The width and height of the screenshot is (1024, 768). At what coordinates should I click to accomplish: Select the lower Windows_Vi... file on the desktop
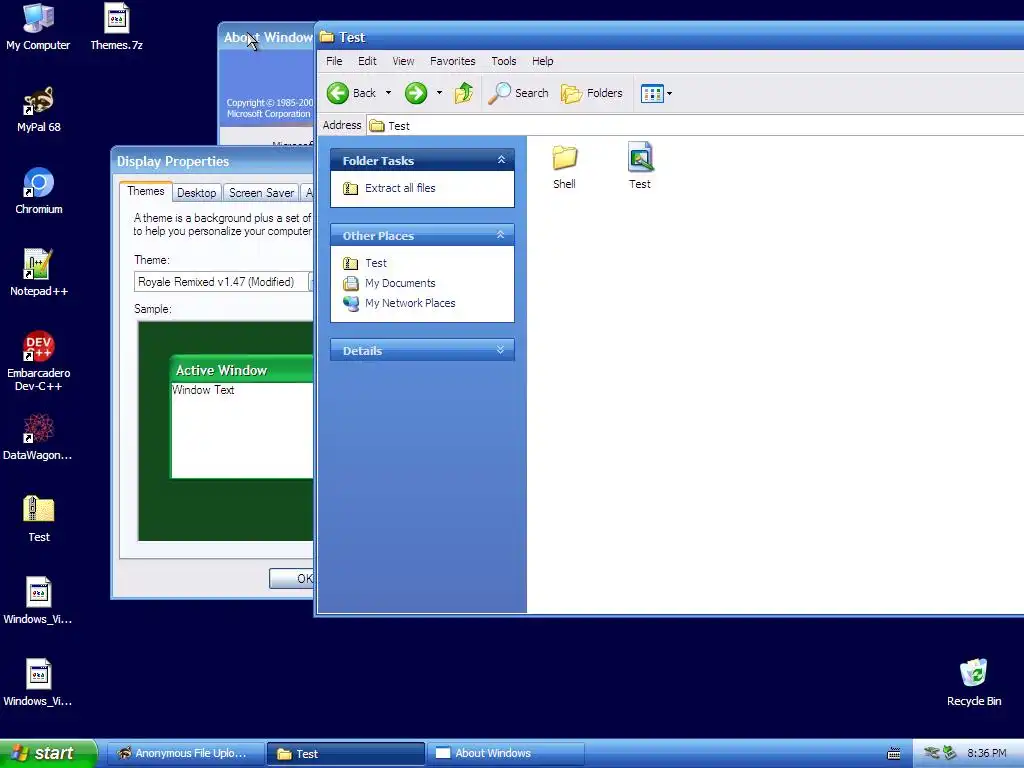[x=38, y=683]
